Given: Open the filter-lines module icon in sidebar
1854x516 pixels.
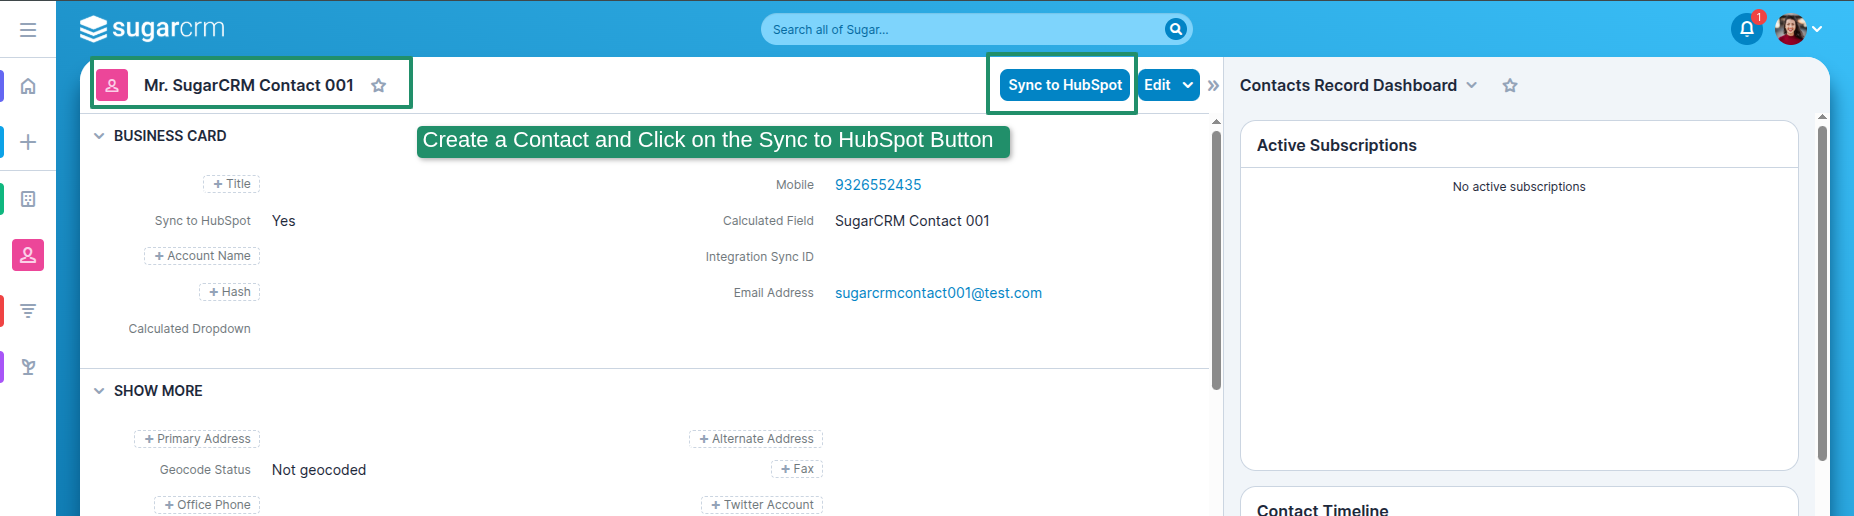Looking at the screenshot, I should (x=28, y=311).
